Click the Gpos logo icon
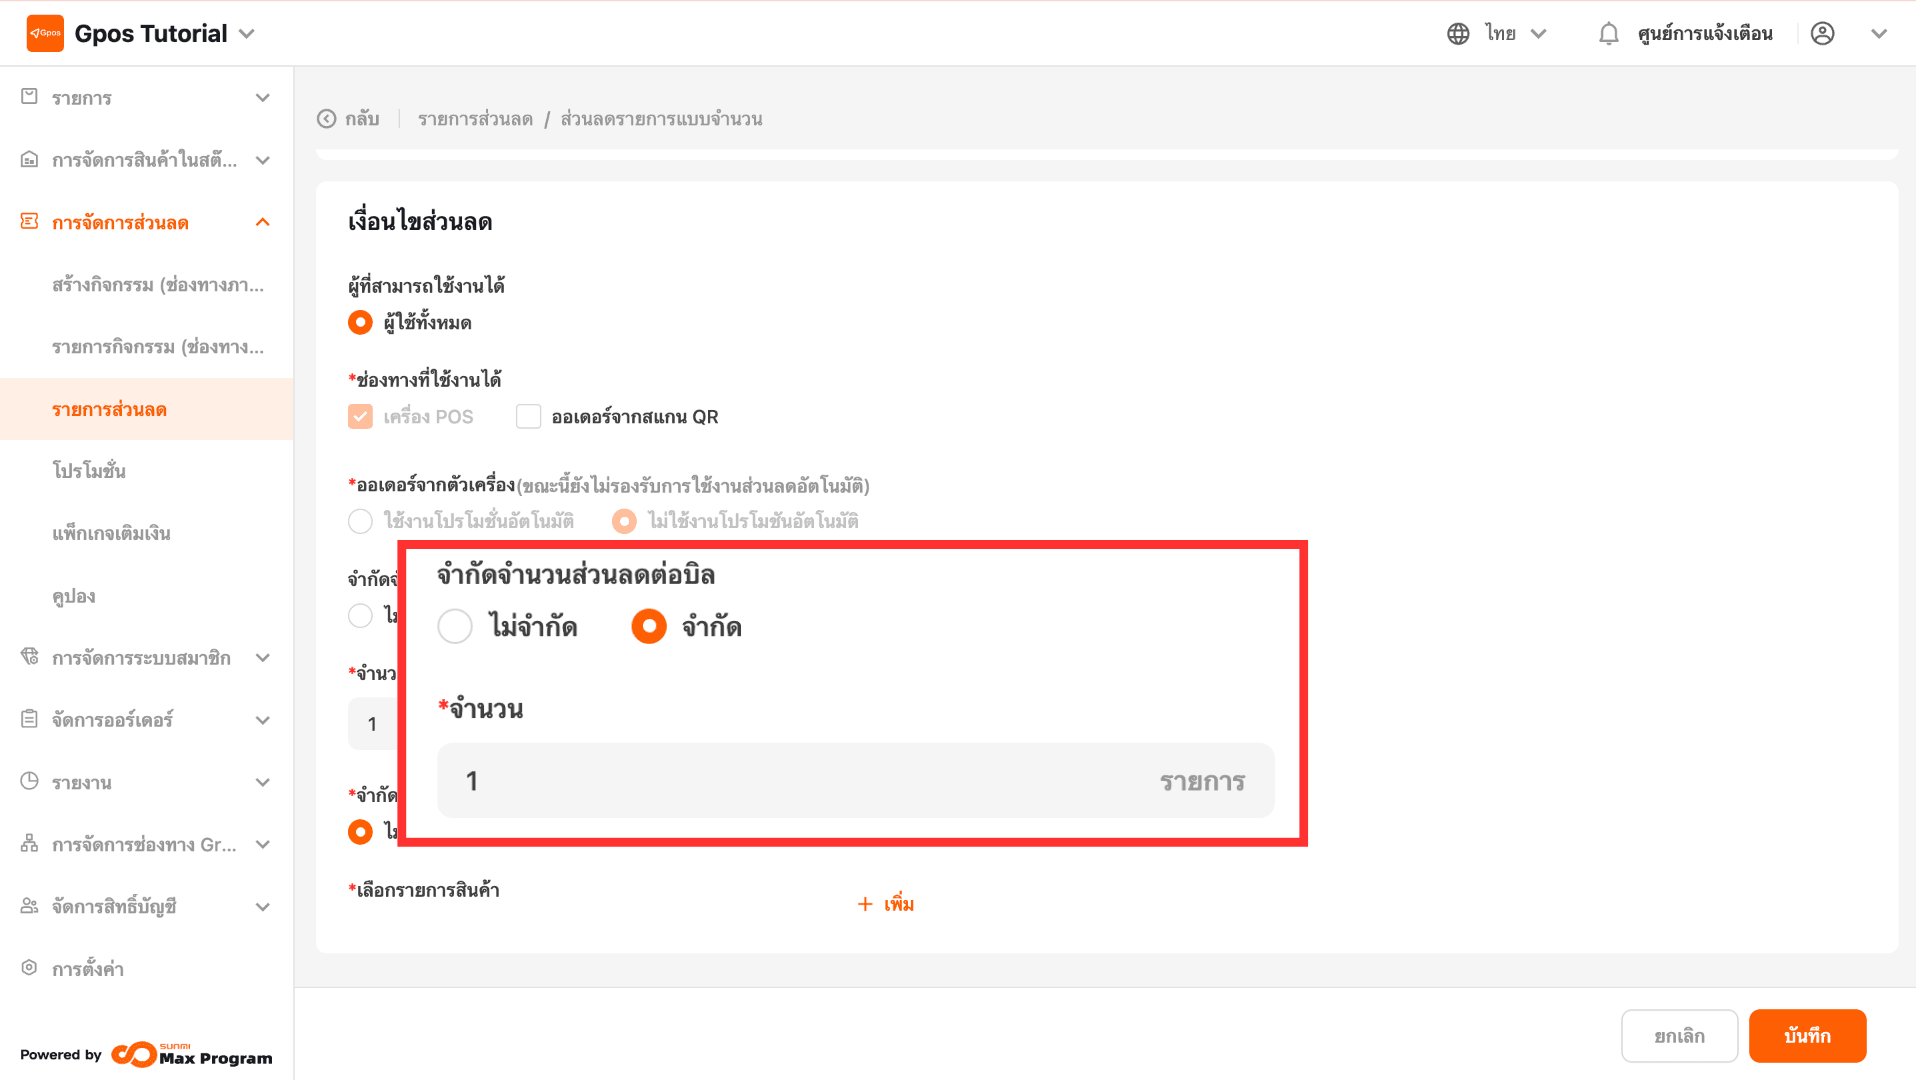The width and height of the screenshot is (1920, 1080). coord(45,33)
